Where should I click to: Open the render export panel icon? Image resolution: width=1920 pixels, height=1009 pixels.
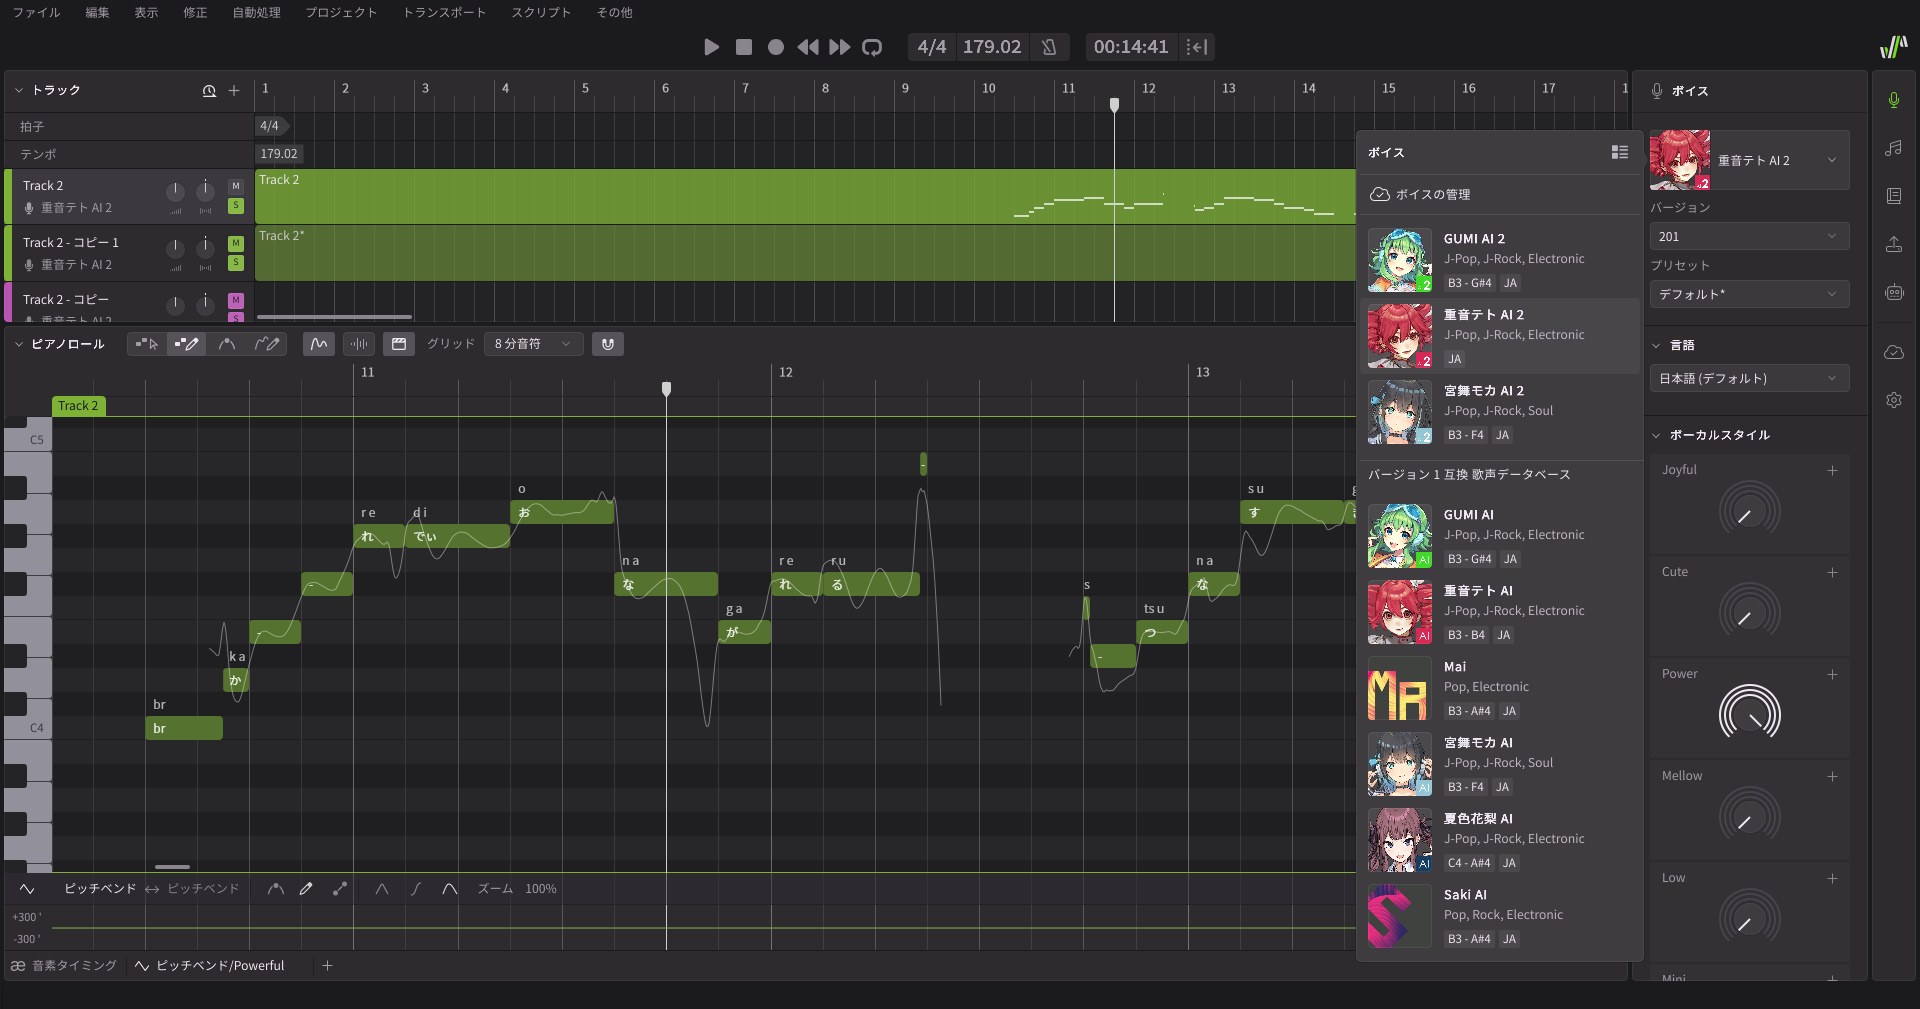coord(1893,245)
